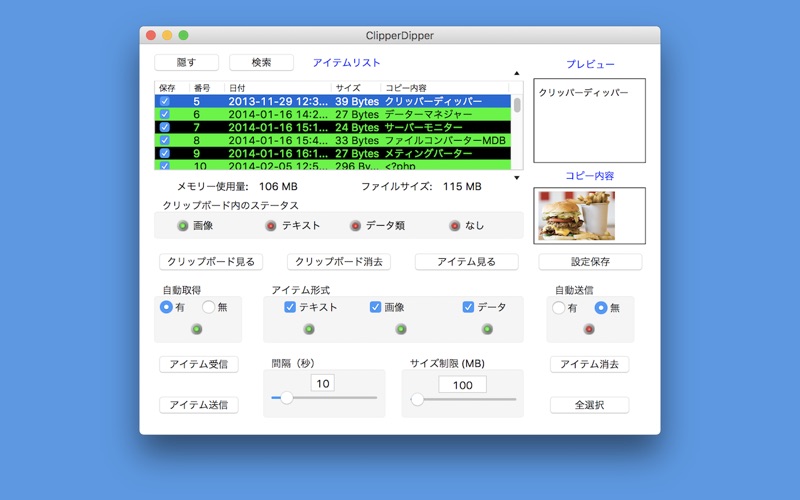Click the red indicator lamp under 自動送信
The height and width of the screenshot is (500, 800).
coord(589,329)
